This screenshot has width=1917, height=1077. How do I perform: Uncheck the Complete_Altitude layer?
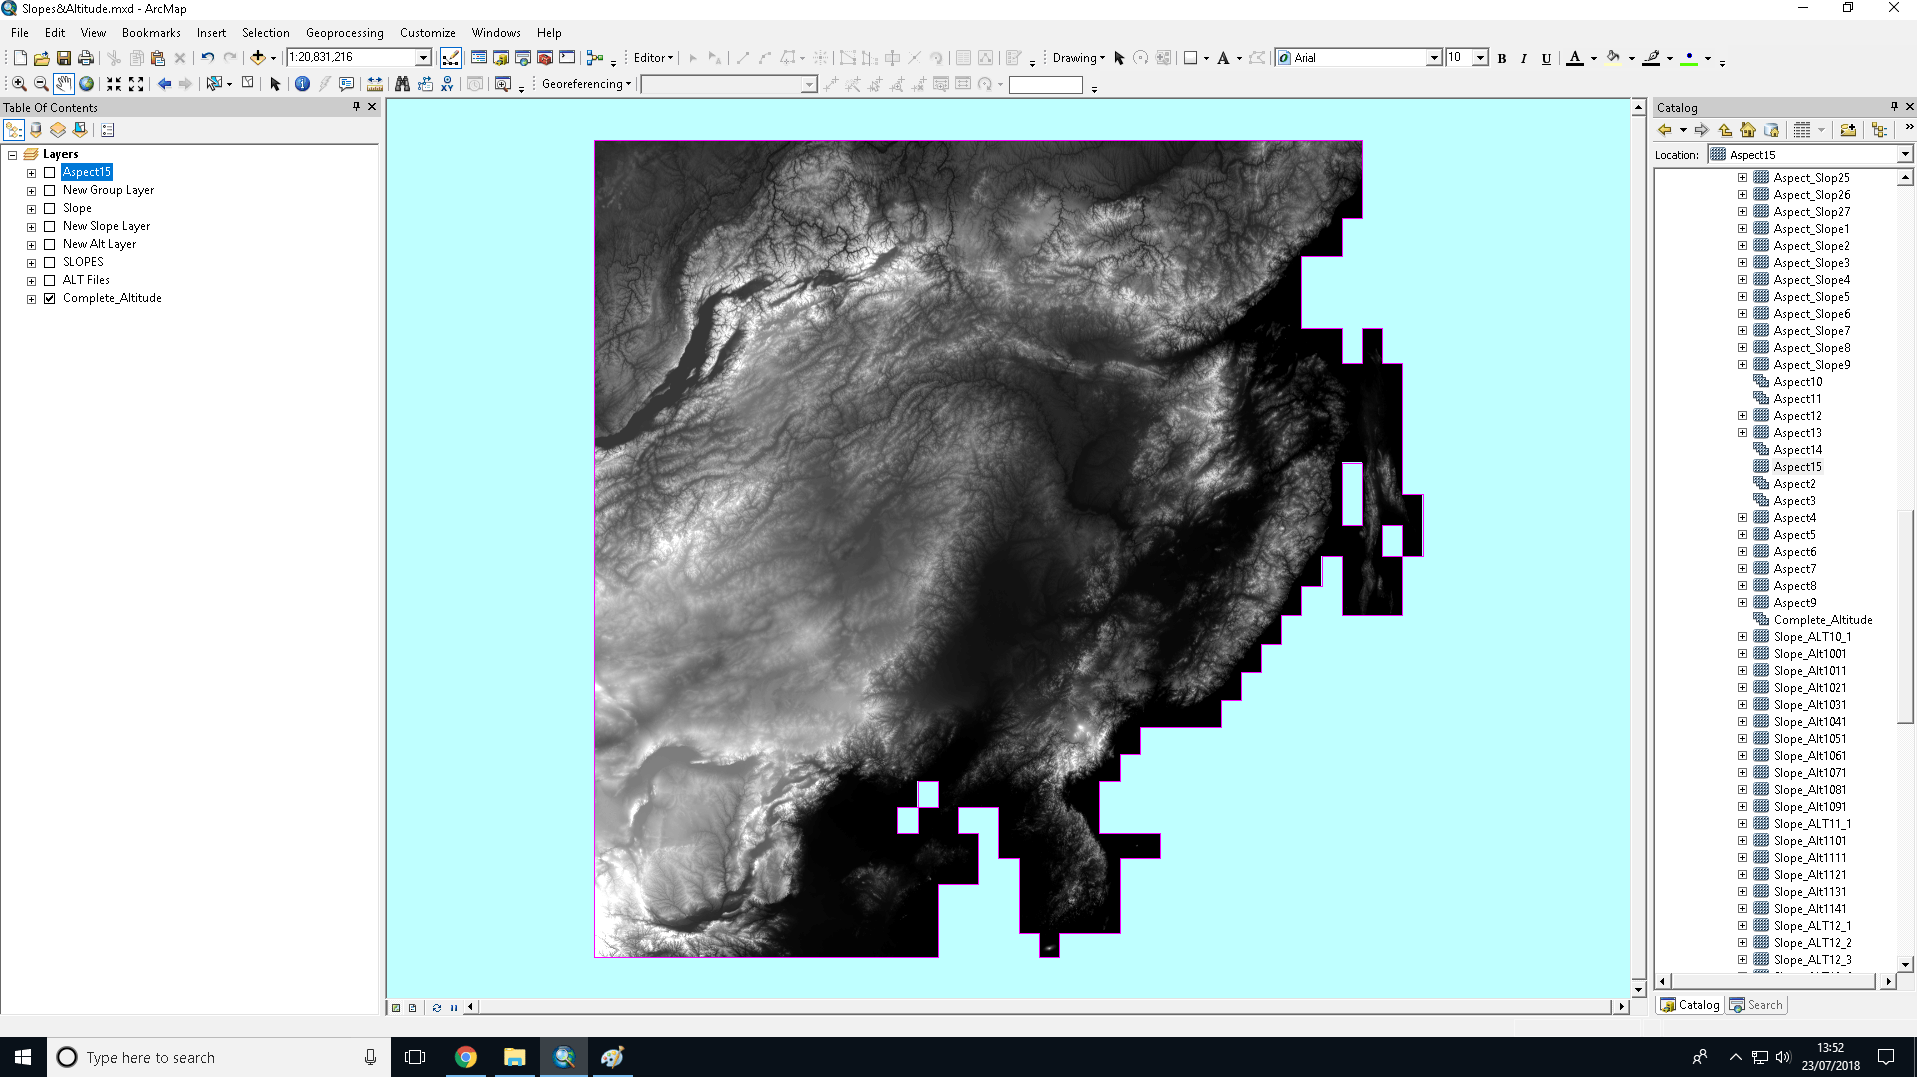(x=49, y=297)
